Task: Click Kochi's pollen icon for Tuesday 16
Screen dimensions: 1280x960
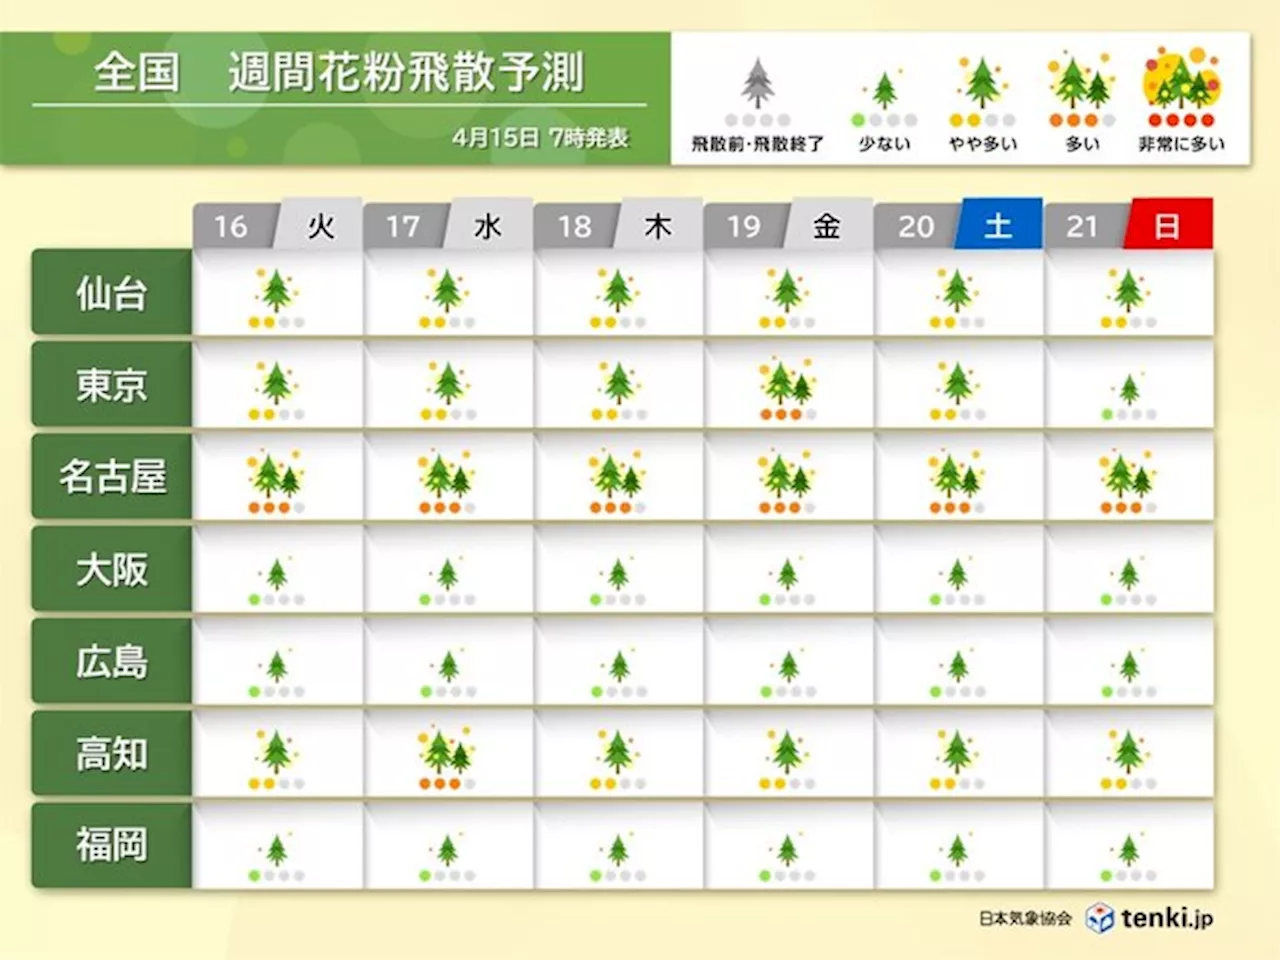Action: pos(277,758)
